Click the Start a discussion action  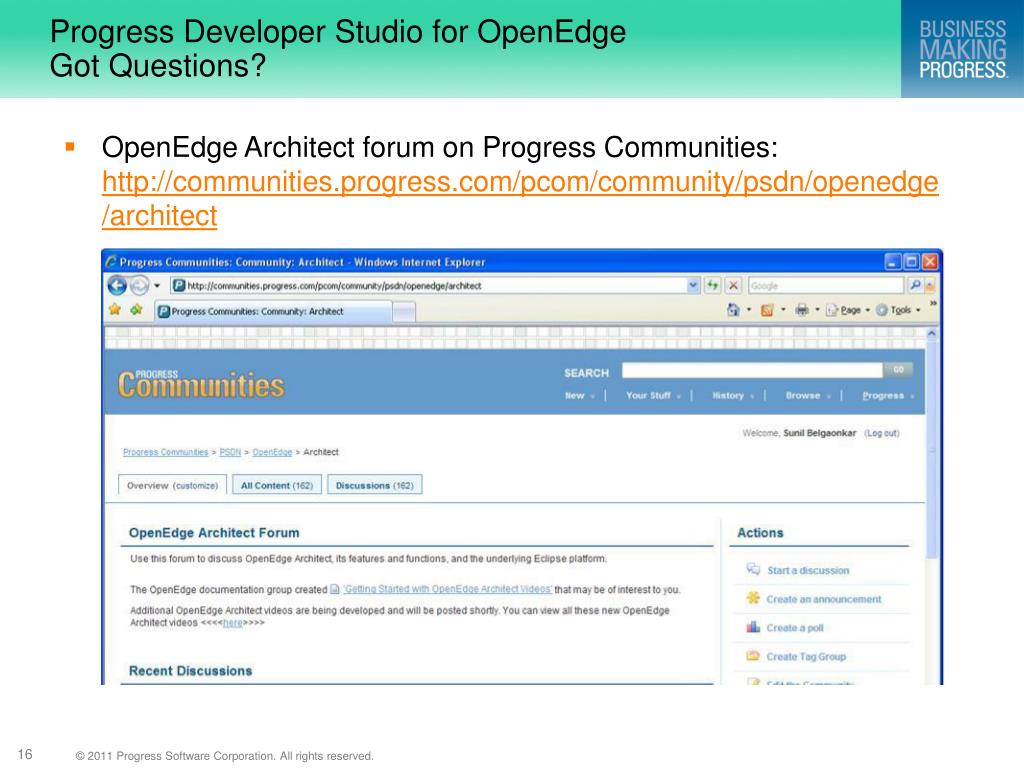[808, 570]
